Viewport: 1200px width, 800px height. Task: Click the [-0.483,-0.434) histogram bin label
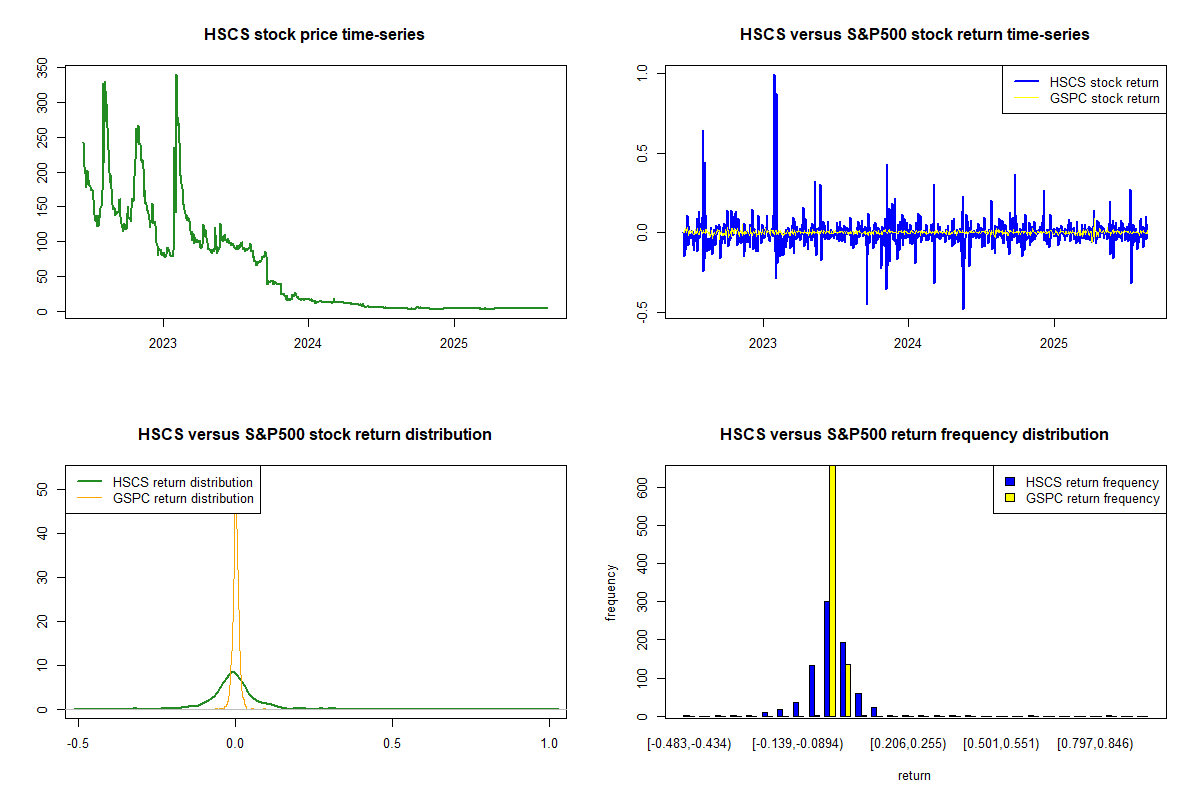coord(689,744)
